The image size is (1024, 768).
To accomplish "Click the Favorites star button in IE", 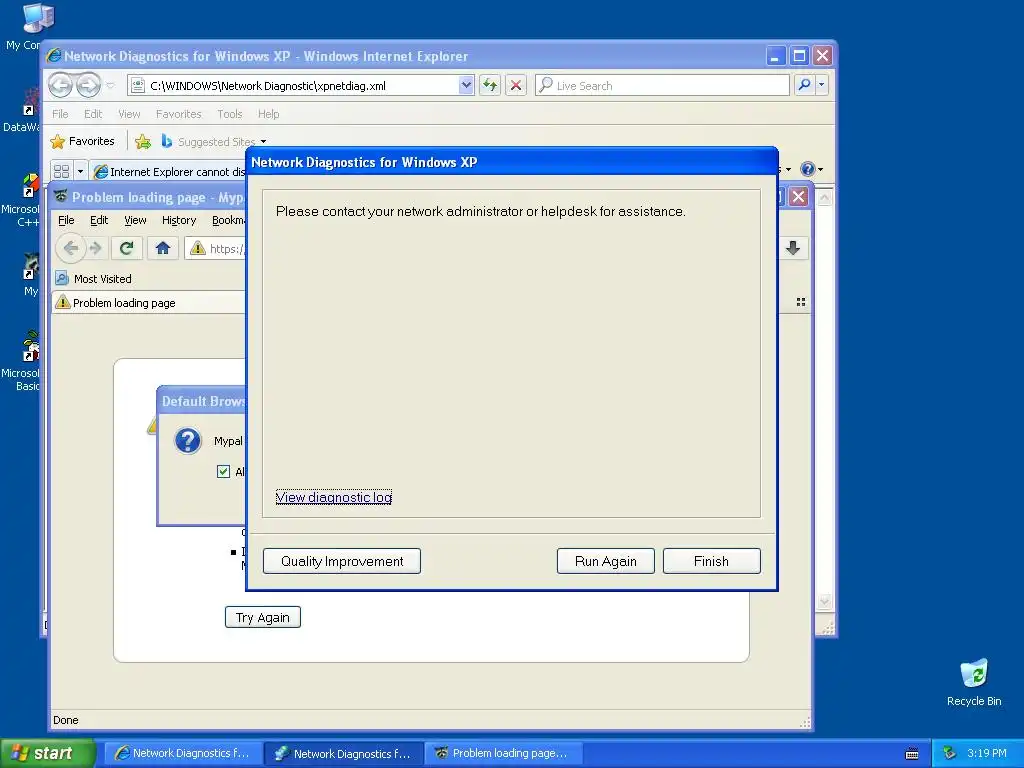I will pyautogui.click(x=82, y=141).
